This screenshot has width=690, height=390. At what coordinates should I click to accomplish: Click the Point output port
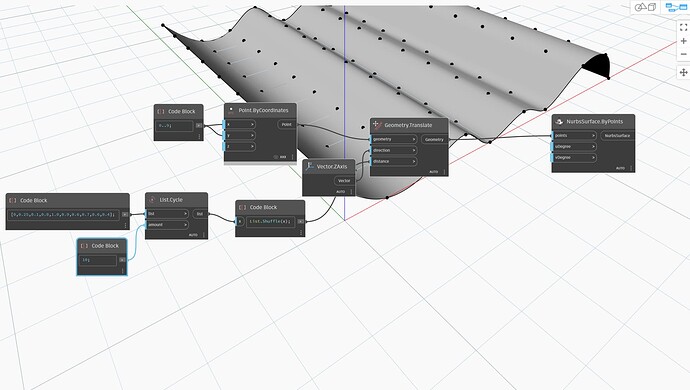click(286, 125)
